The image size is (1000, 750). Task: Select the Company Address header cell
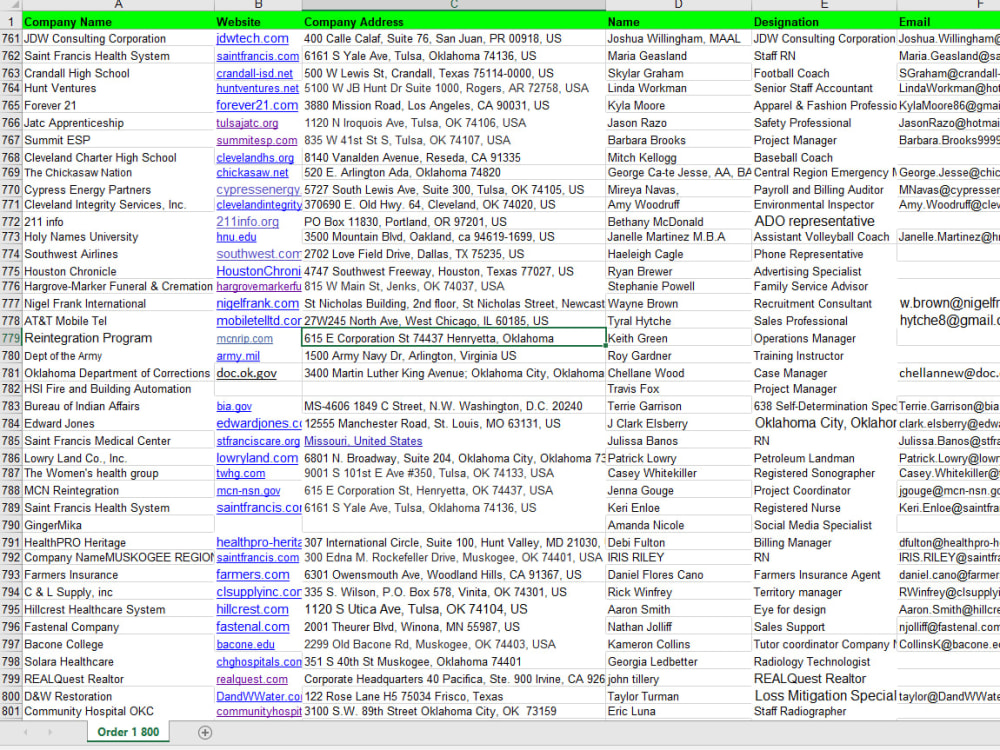[x=453, y=22]
